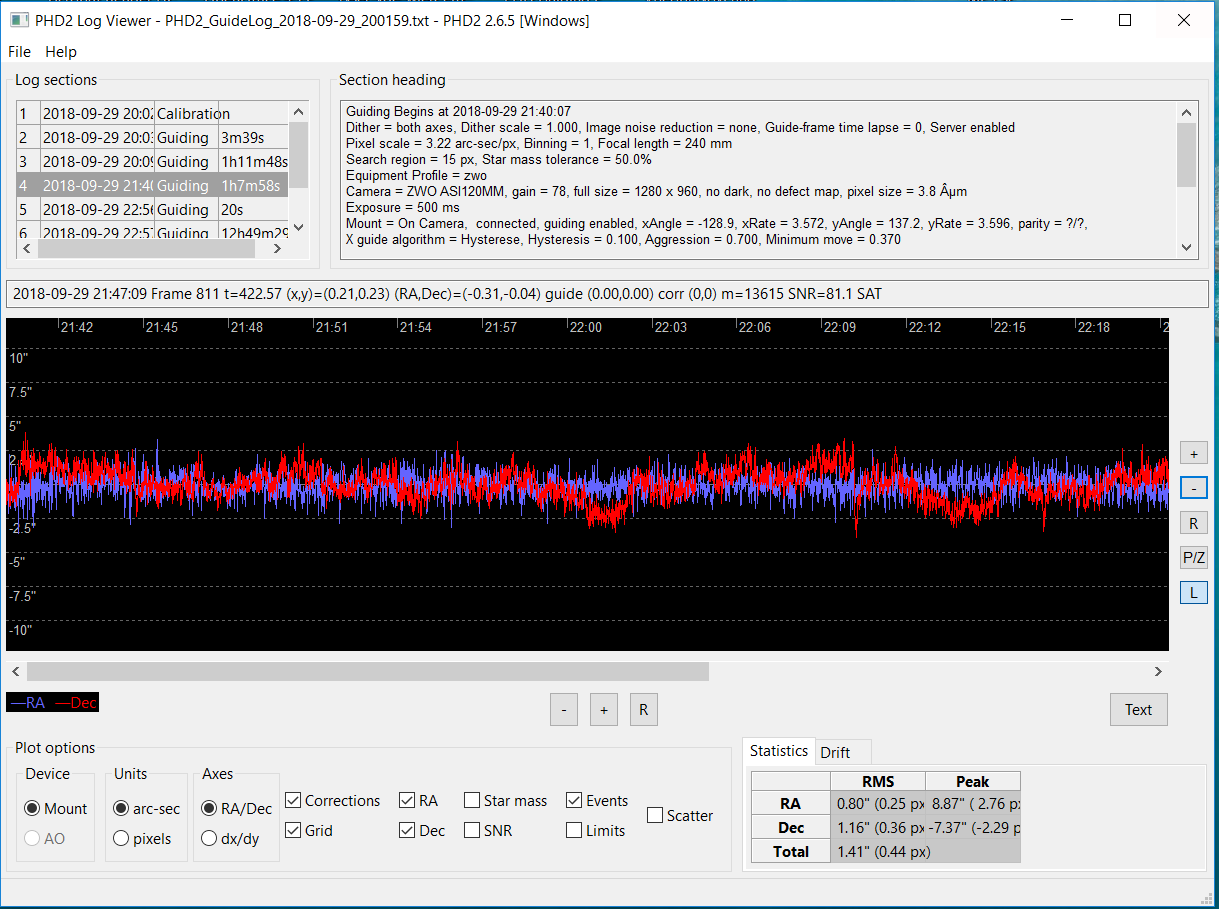Choose arc-sec units radio button
This screenshot has width=1219, height=909.
tap(147, 808)
